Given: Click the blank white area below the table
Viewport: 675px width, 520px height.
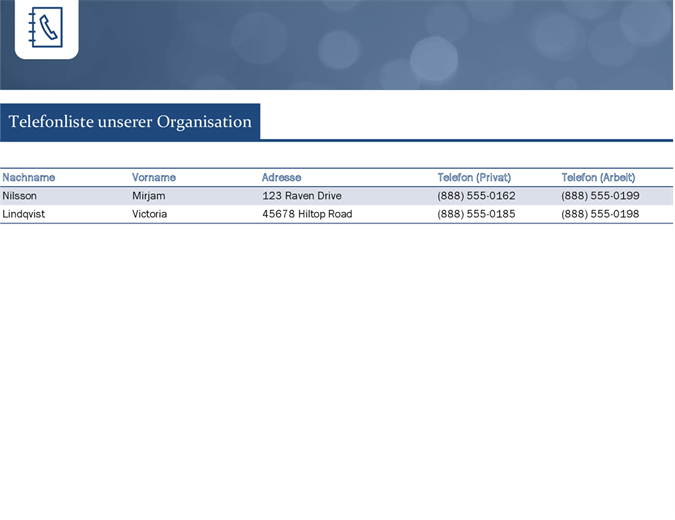Looking at the screenshot, I should pos(337,370).
